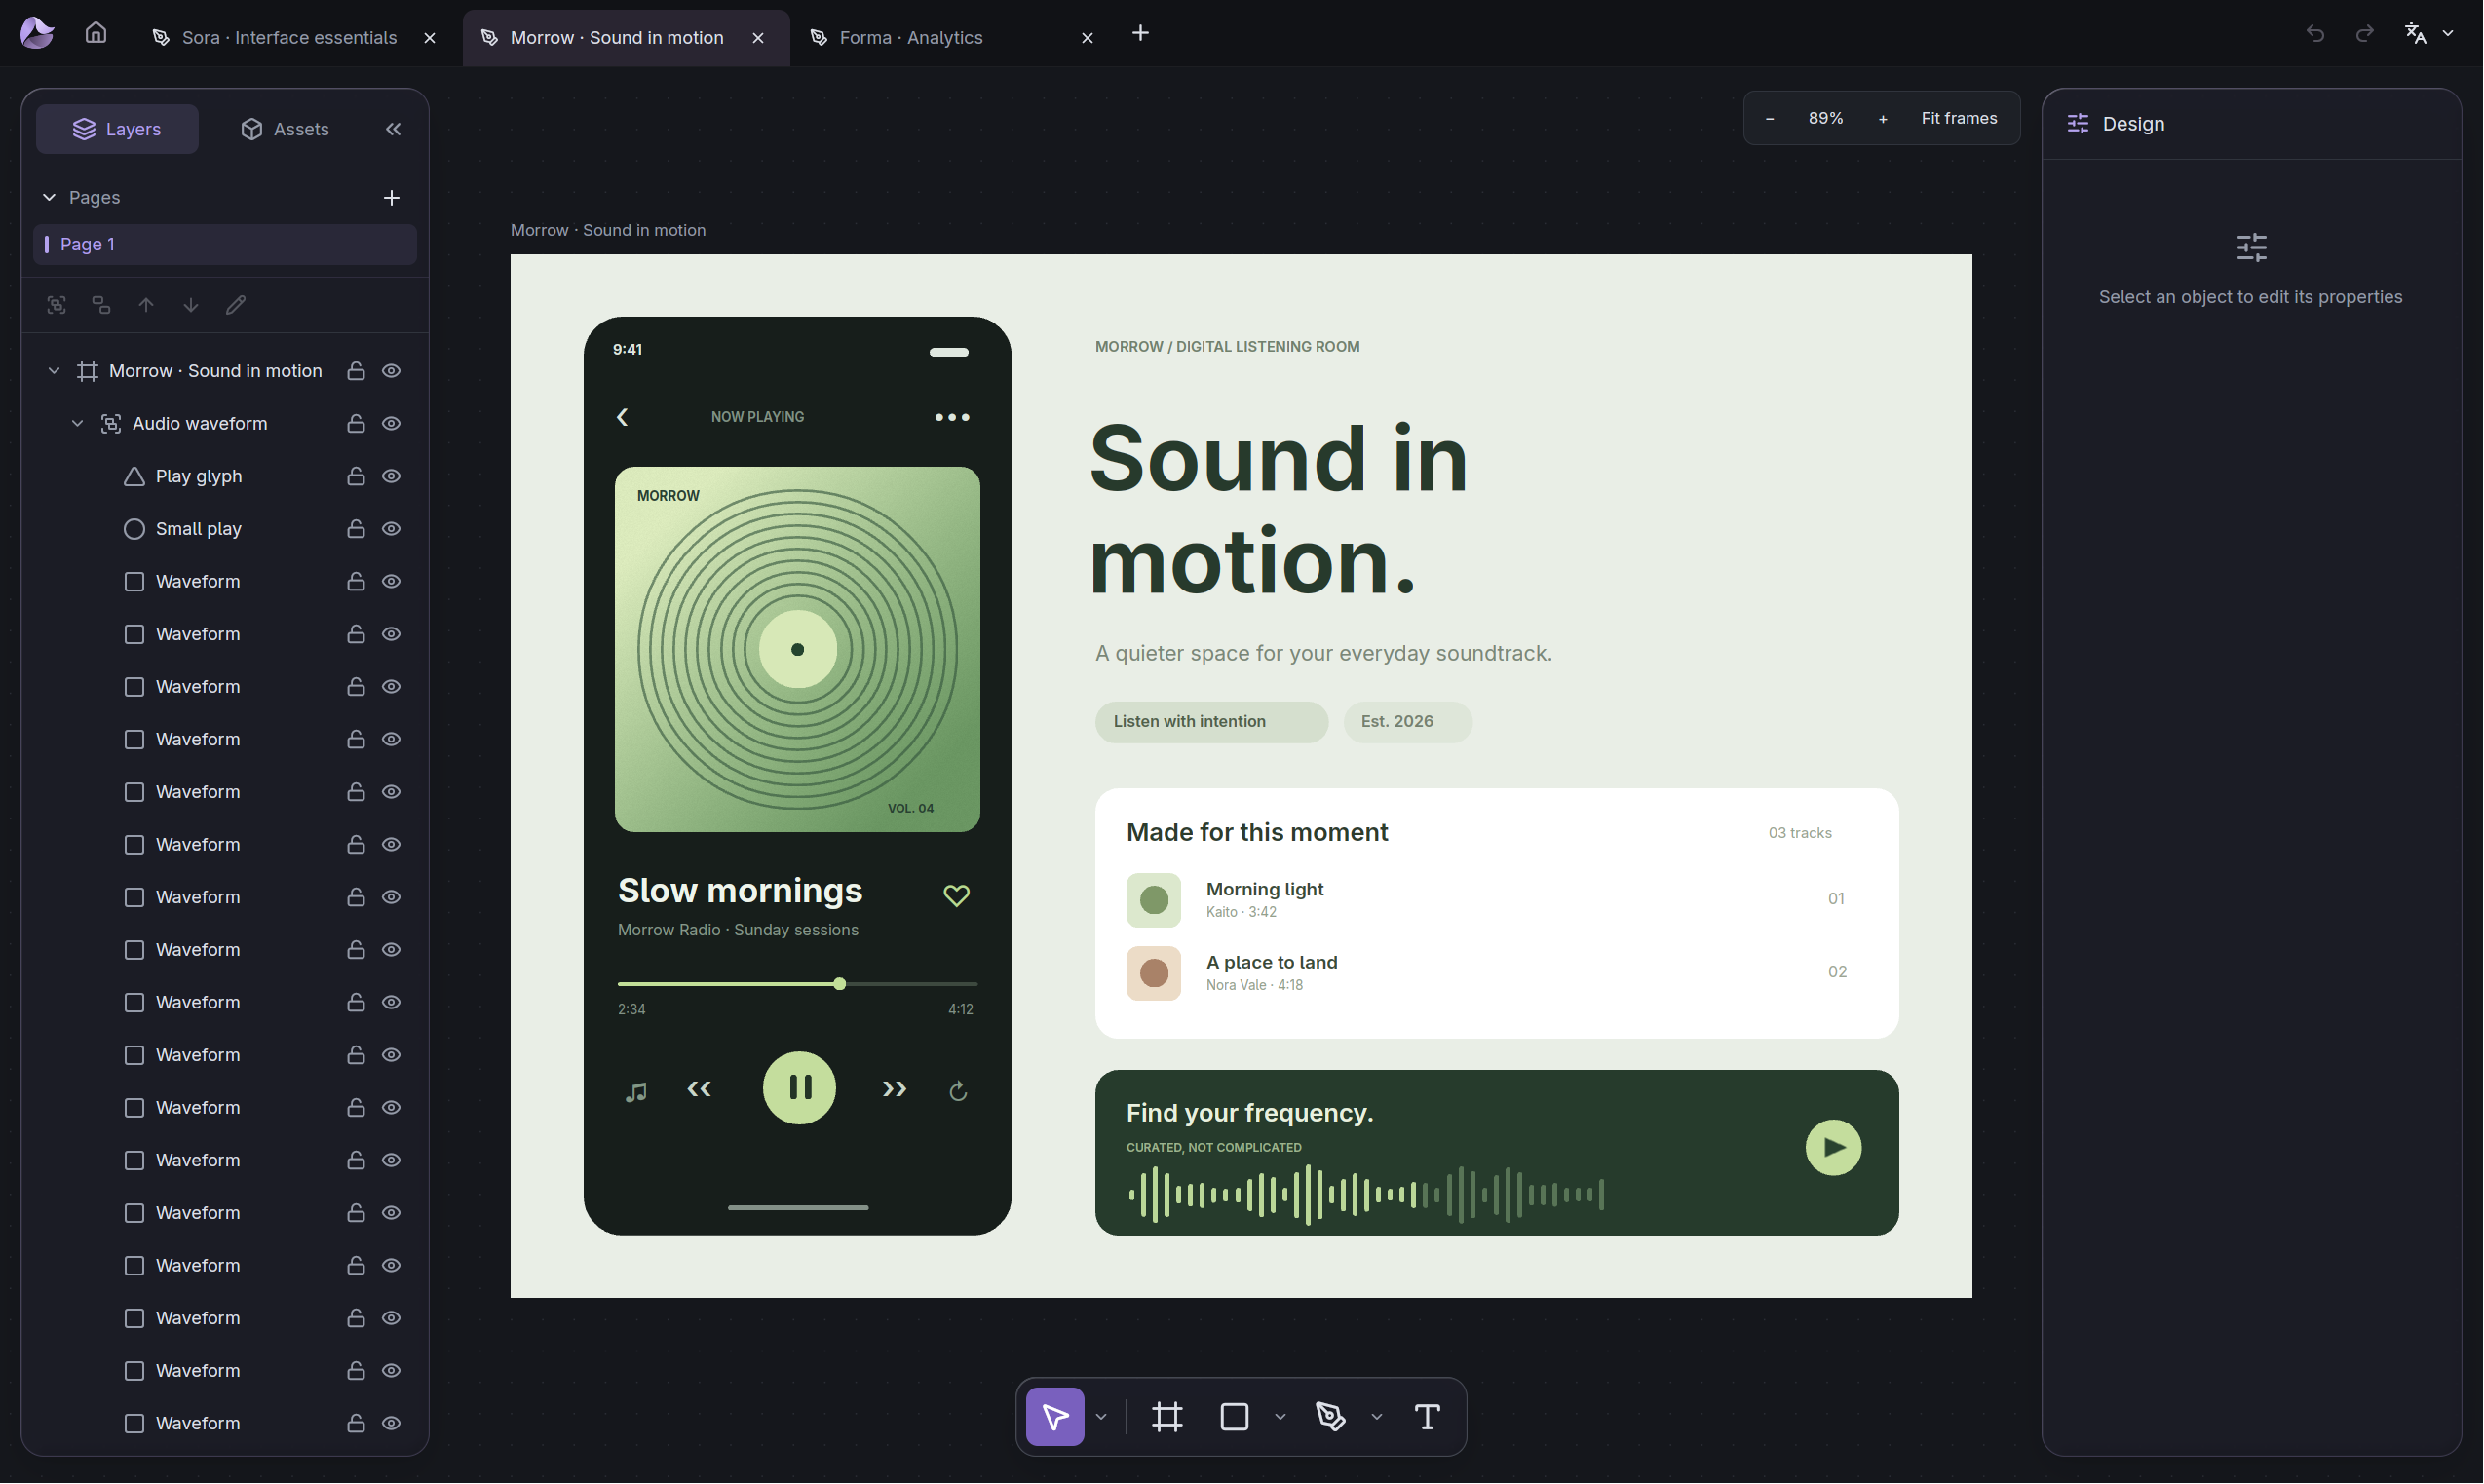
Task: Click the undo arrow icon
Action: click(x=2315, y=34)
